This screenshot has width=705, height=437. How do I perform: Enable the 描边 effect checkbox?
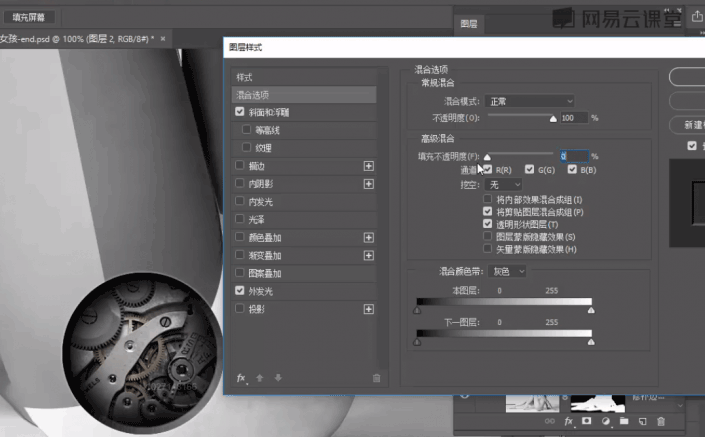pos(240,165)
